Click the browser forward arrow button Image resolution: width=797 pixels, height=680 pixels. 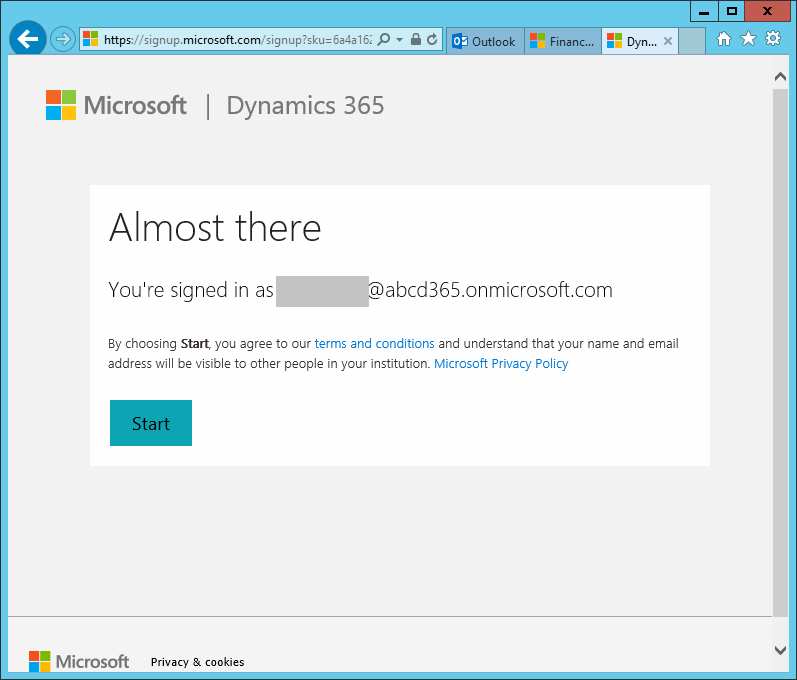[63, 39]
